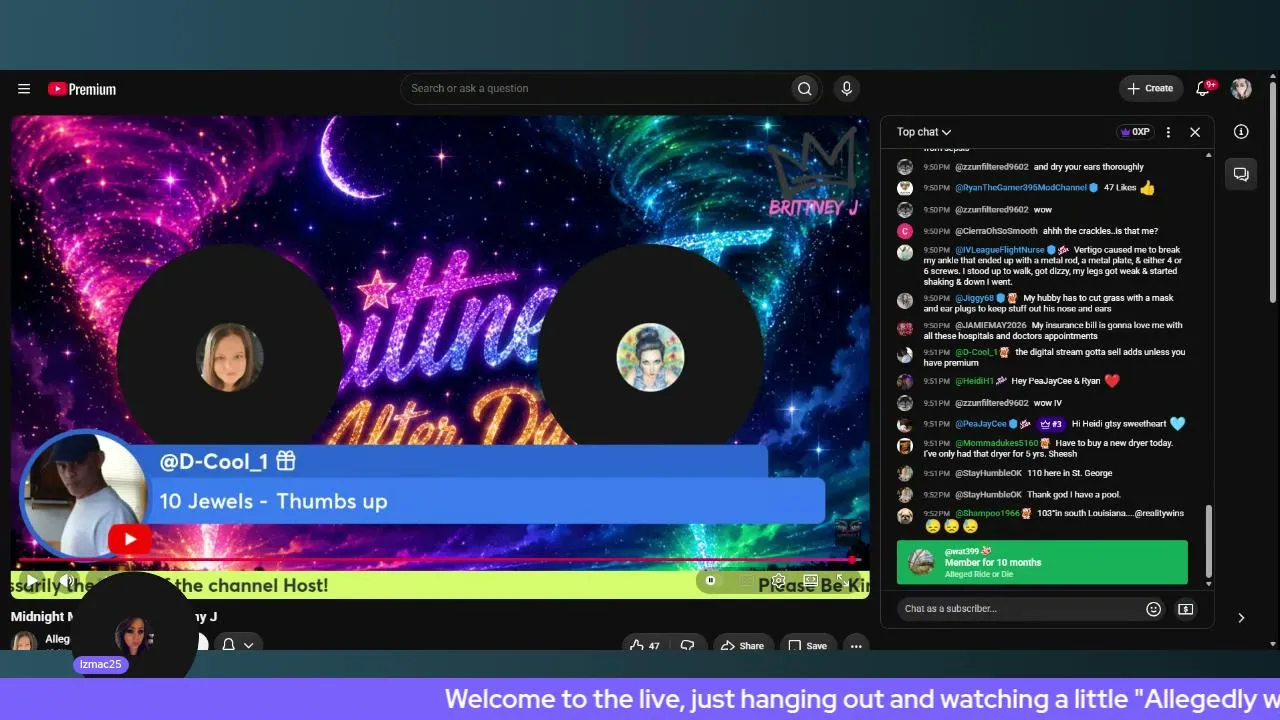Click the page vertical scrollbar
The image size is (1280, 720).
pyautogui.click(x=1273, y=190)
